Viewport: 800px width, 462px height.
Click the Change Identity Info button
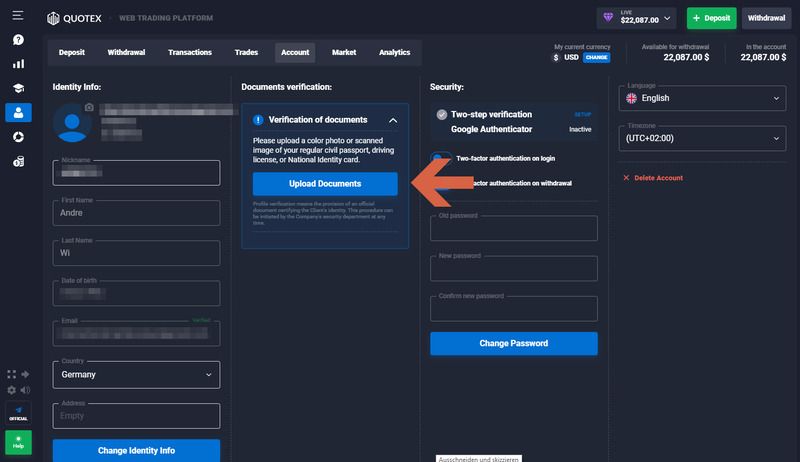tap(136, 451)
